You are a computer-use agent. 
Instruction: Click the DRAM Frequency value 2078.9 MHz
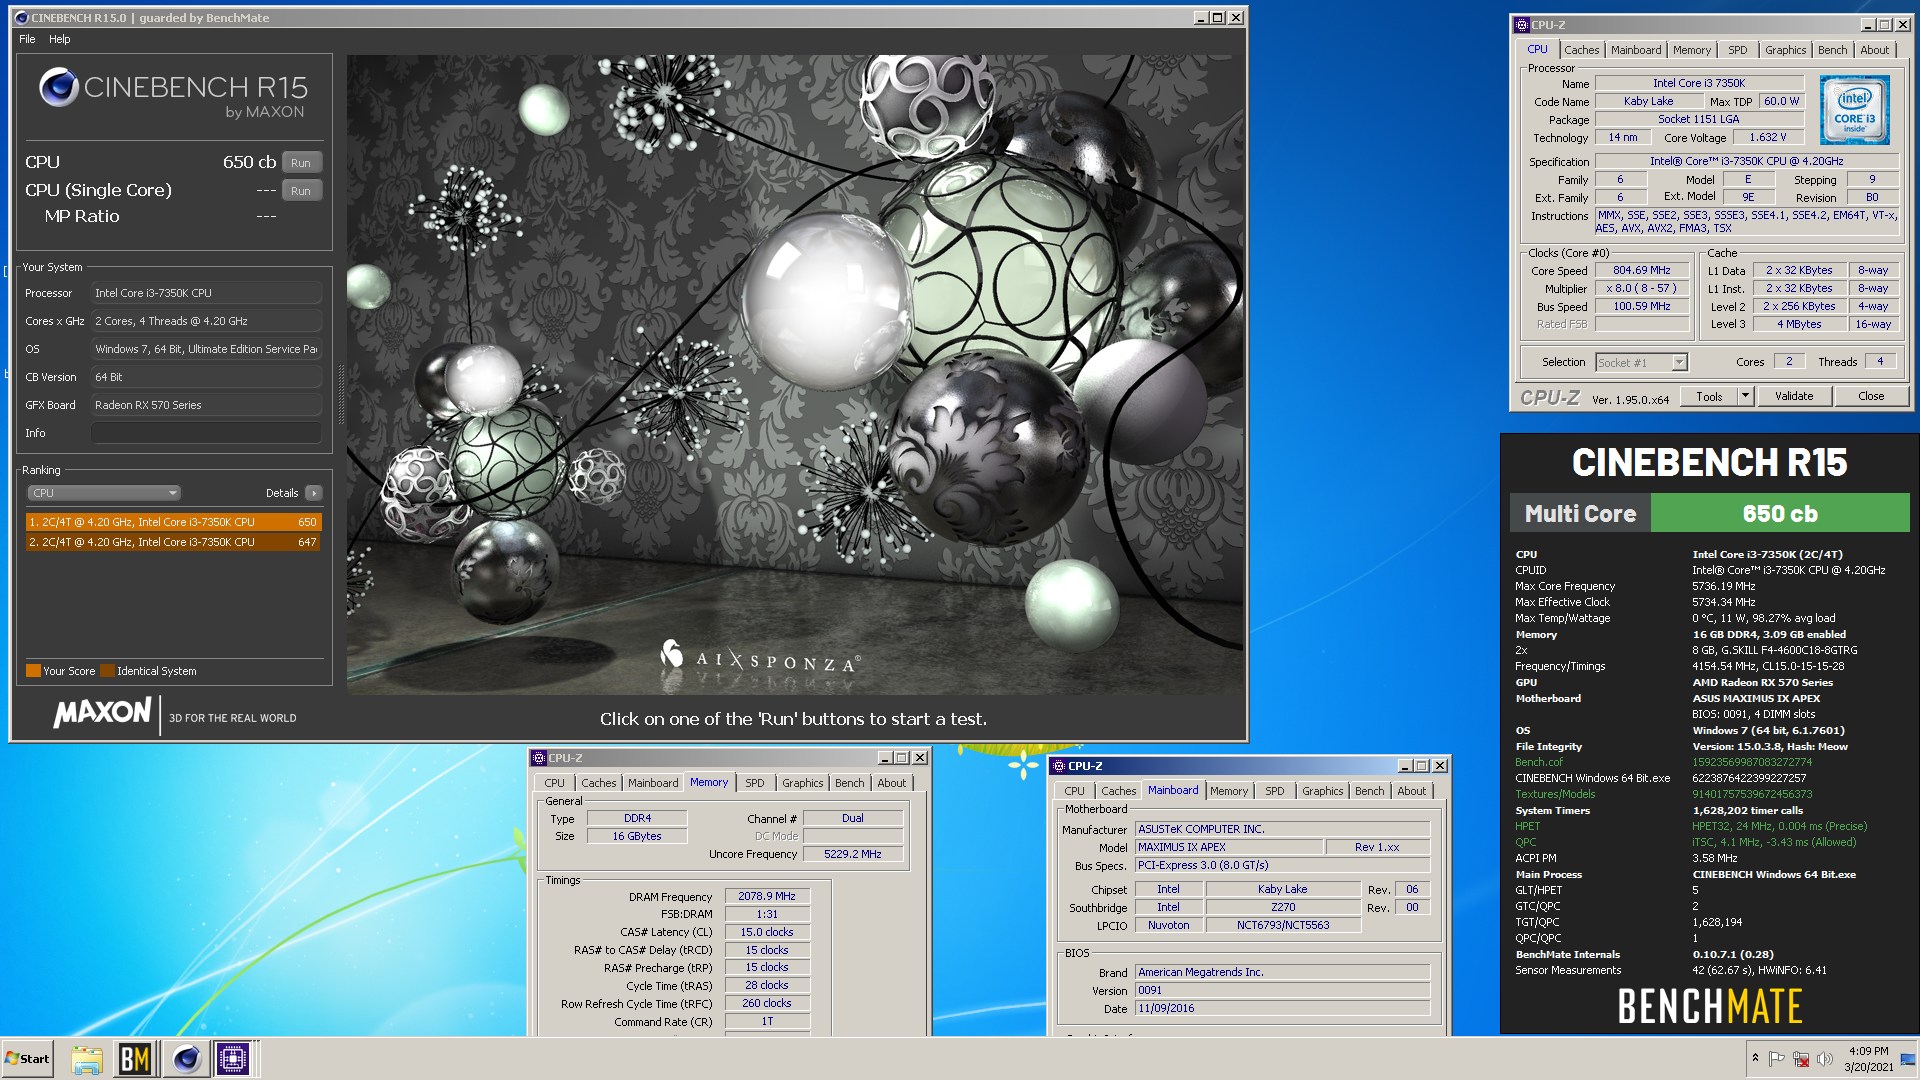point(767,897)
